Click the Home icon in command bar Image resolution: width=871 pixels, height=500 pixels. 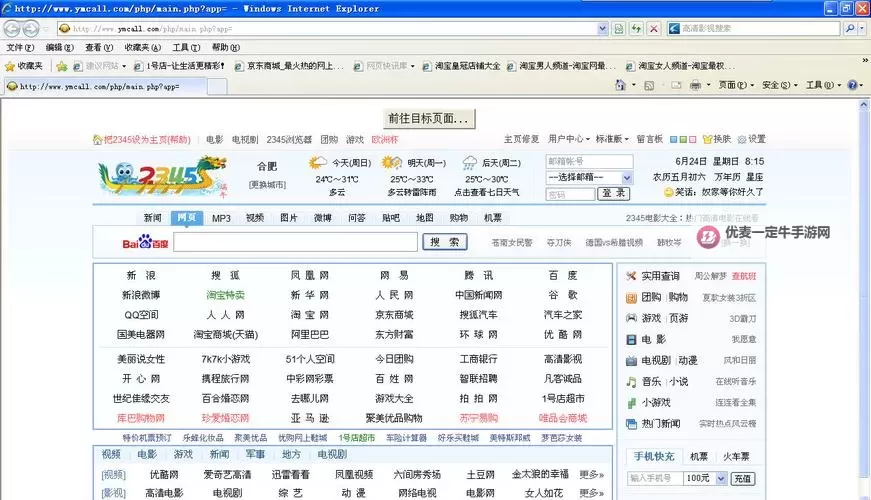(x=620, y=85)
